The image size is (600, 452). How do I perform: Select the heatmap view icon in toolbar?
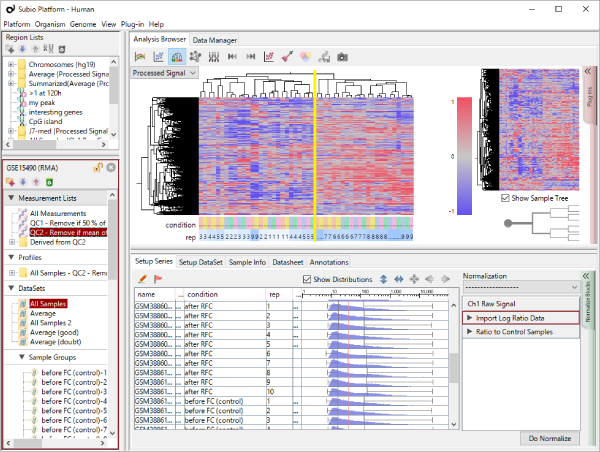(177, 57)
